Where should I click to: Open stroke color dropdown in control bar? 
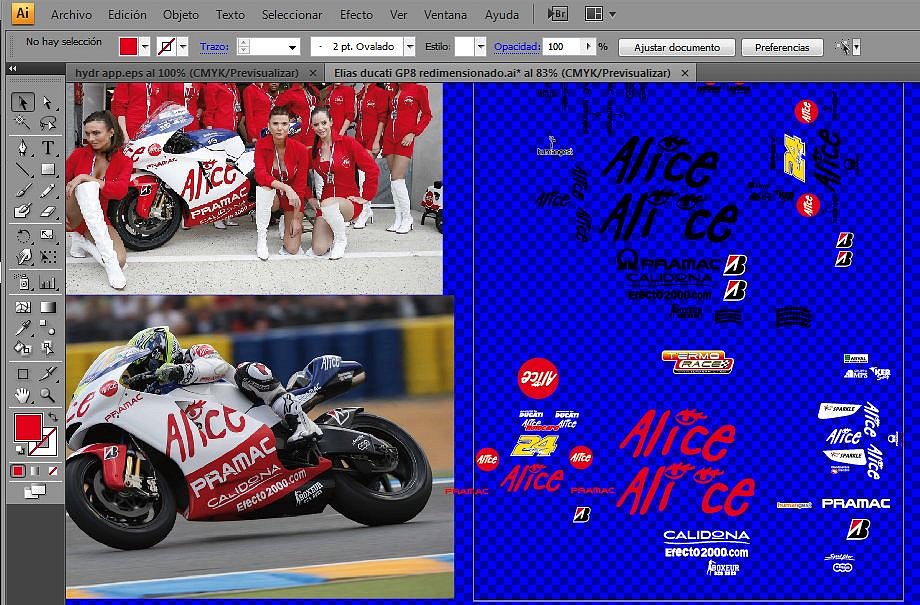coord(183,46)
